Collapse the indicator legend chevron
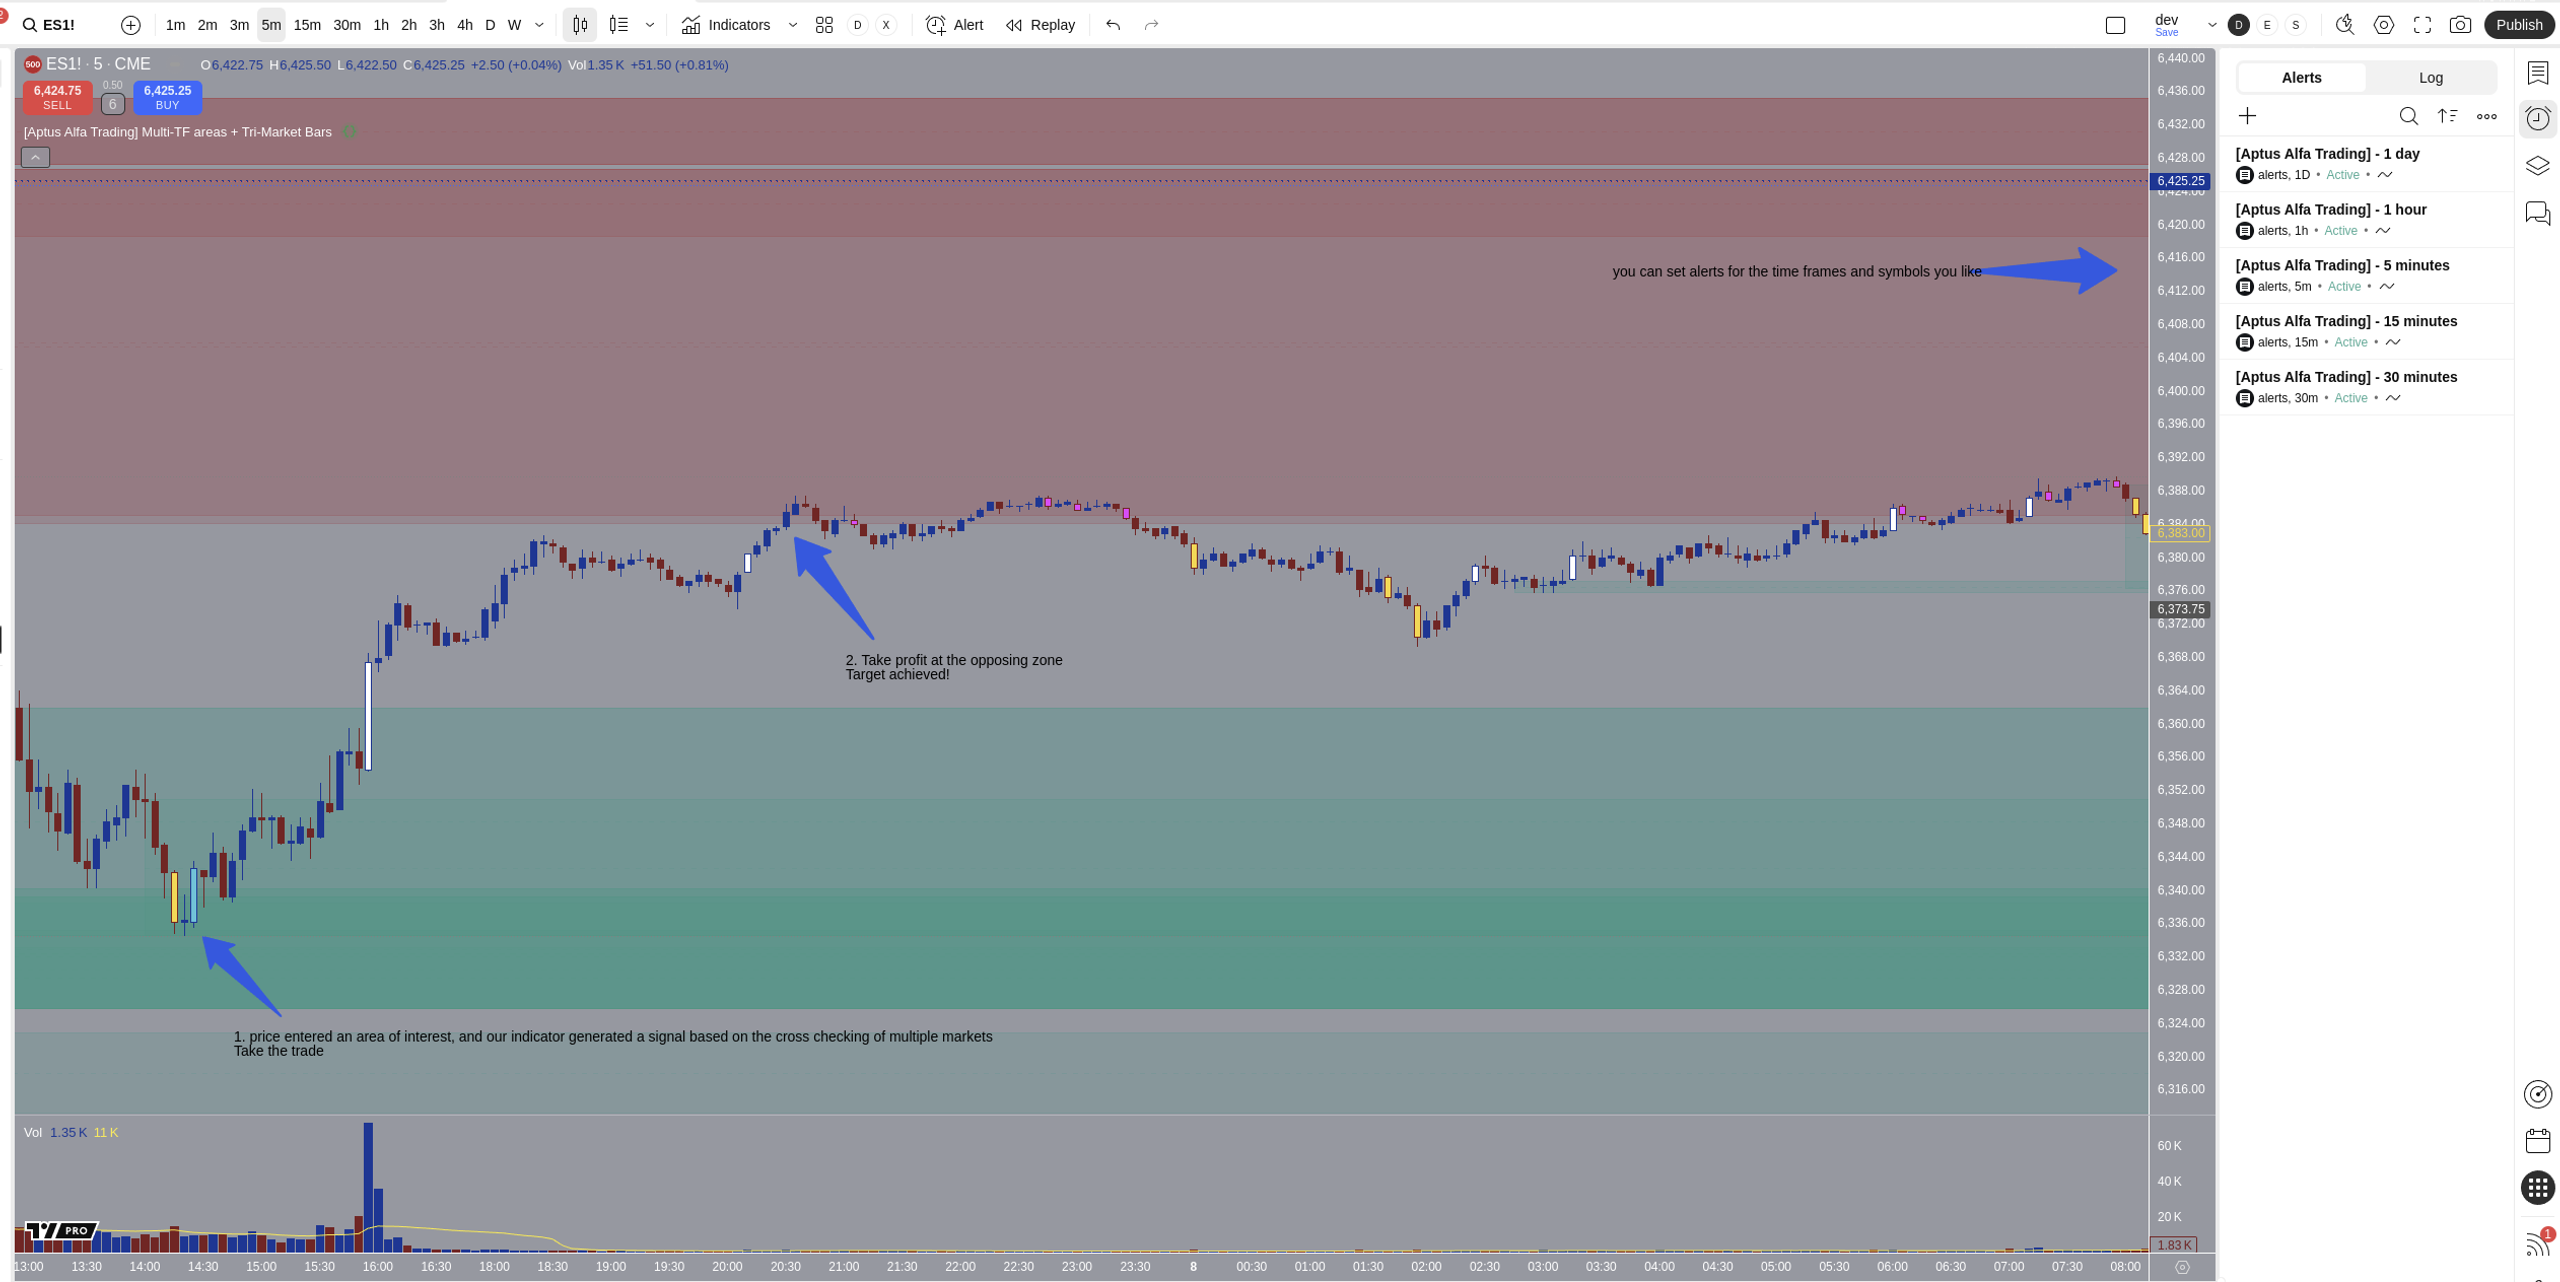The image size is (2560, 1282). point(35,157)
